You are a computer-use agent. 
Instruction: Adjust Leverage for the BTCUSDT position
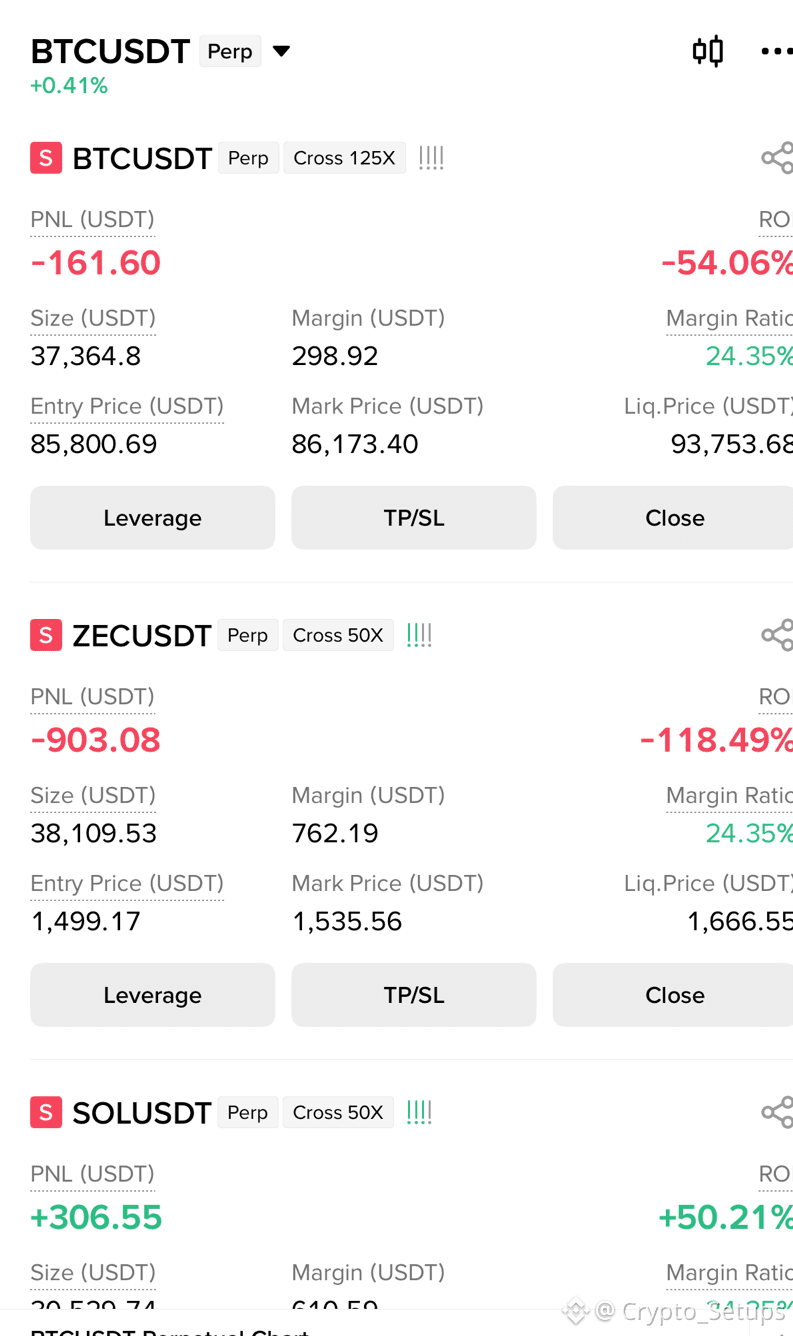point(152,518)
